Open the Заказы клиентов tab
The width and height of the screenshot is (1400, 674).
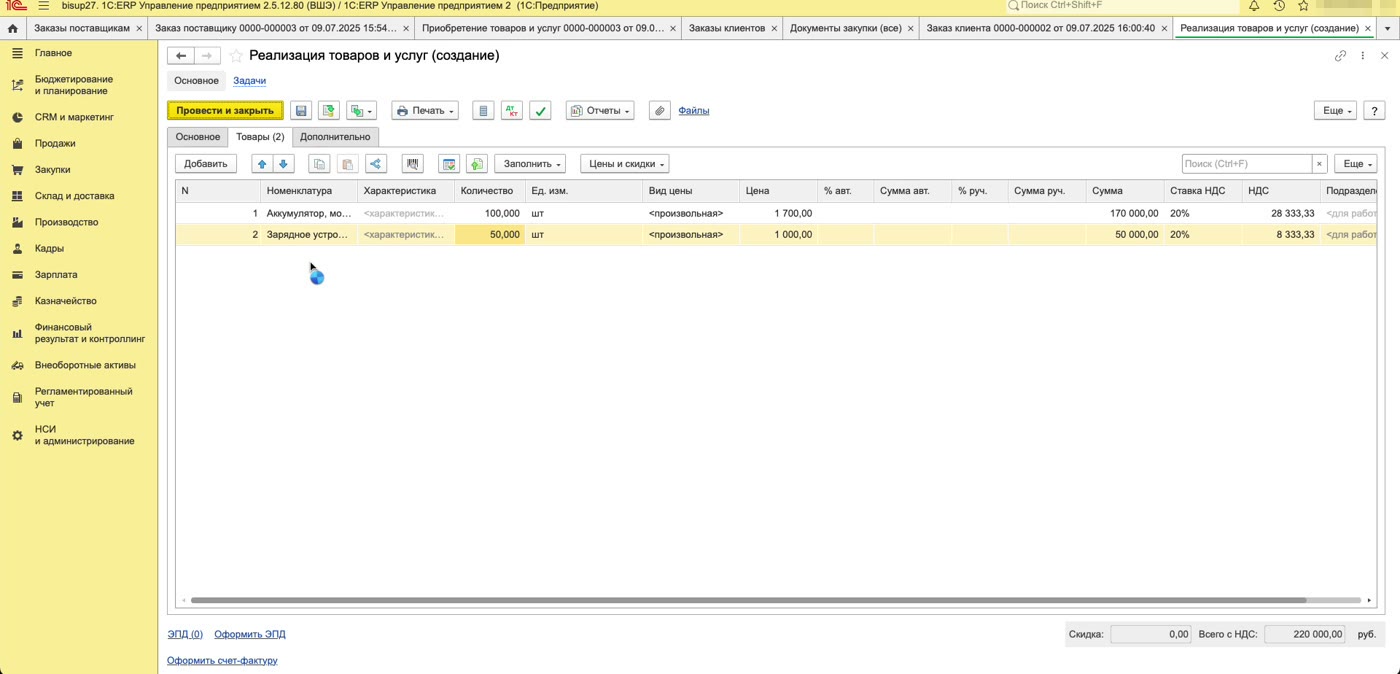727,28
